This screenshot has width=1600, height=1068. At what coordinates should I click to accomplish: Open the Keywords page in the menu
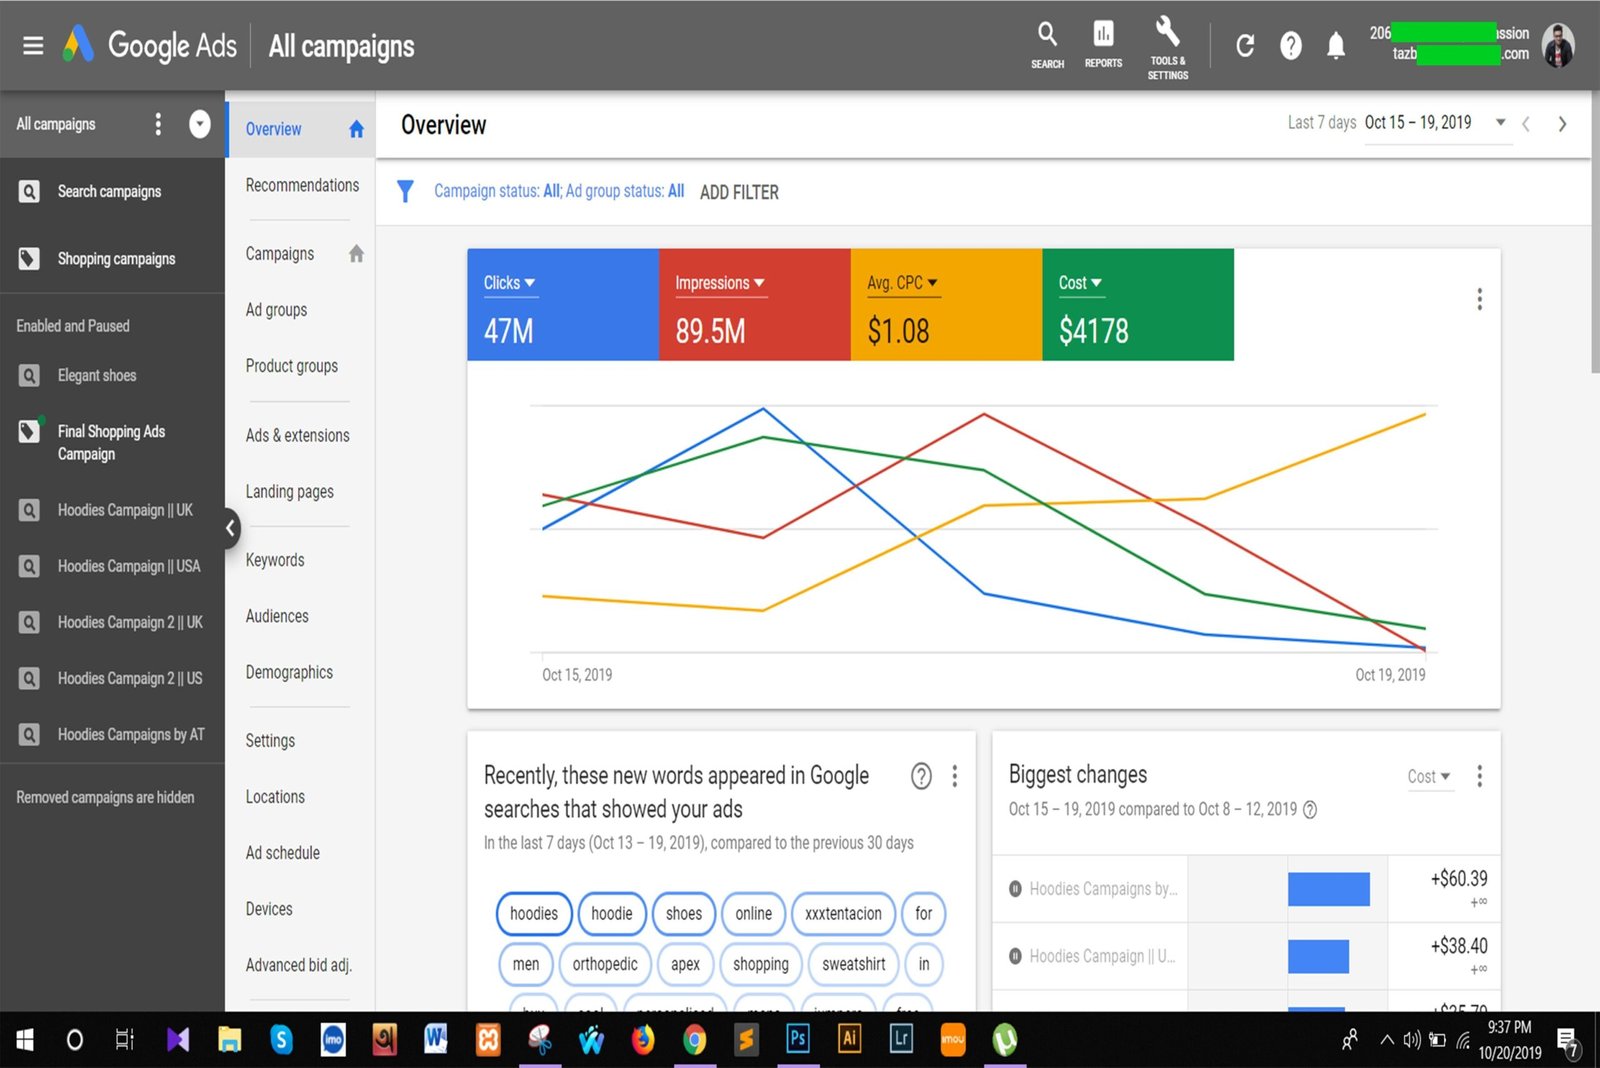pos(275,560)
